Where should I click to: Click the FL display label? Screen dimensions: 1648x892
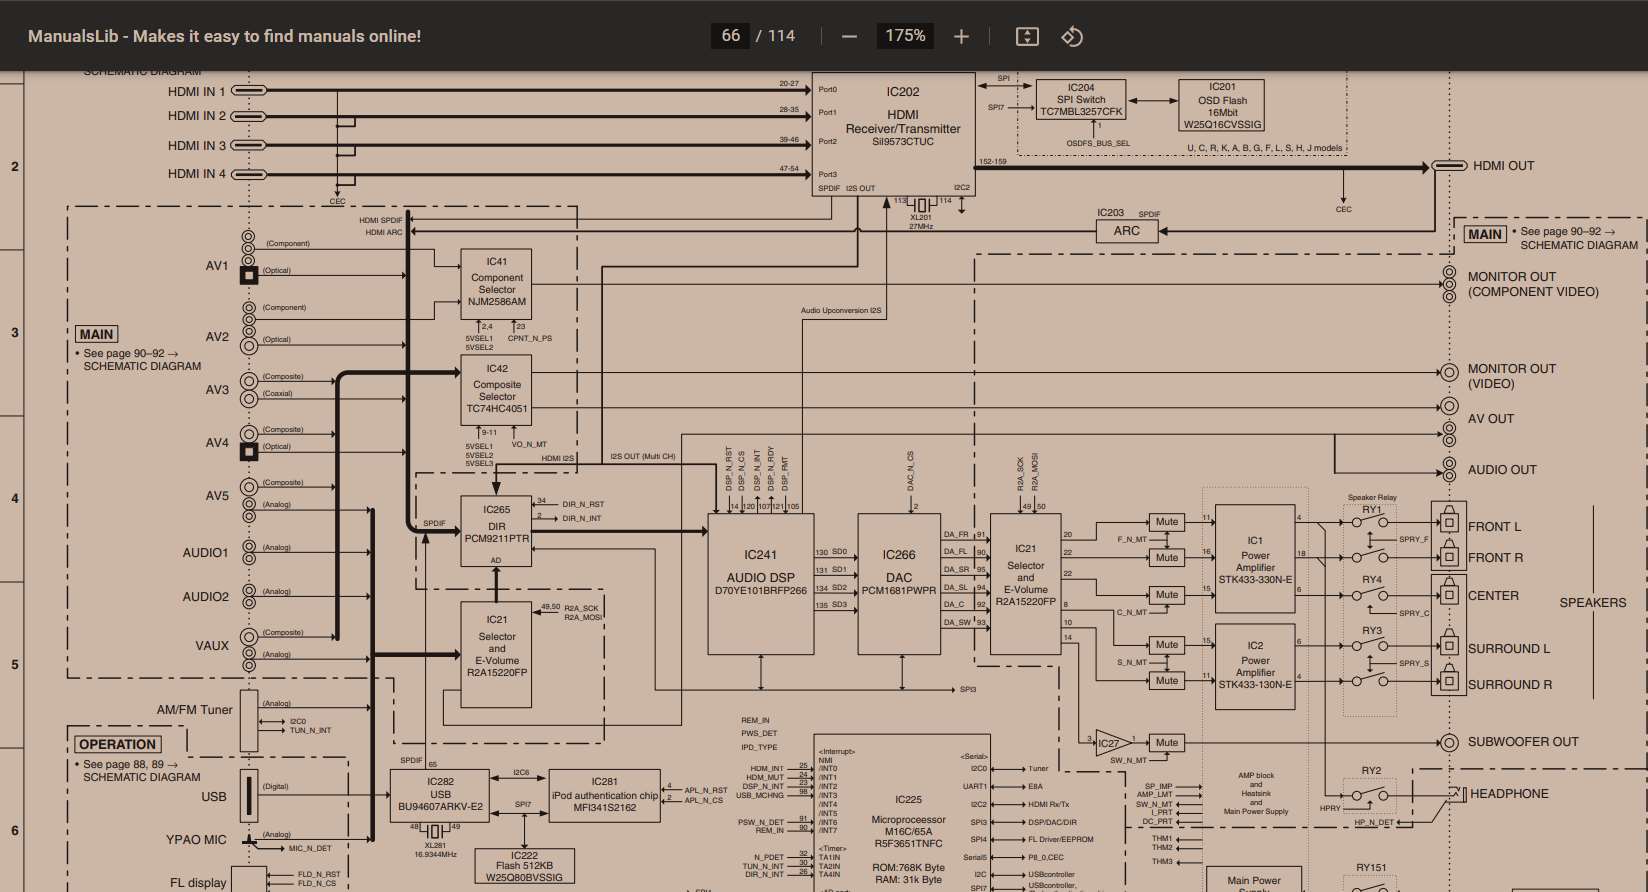[198, 883]
